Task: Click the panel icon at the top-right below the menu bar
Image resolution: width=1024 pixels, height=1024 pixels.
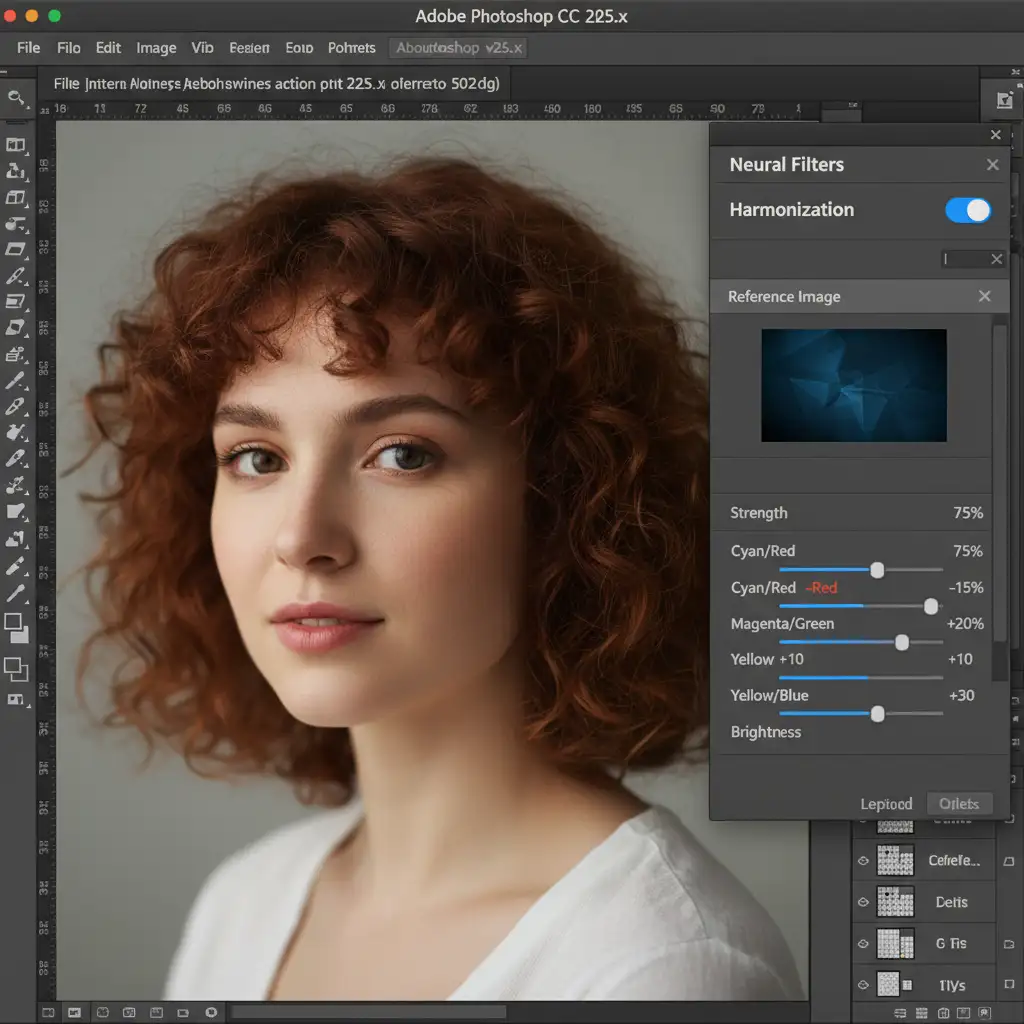Action: [1004, 99]
